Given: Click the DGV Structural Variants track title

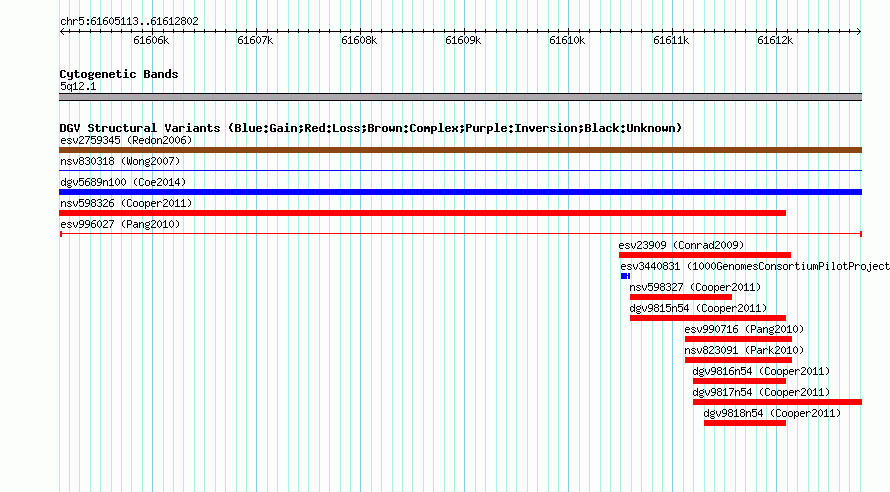Looking at the screenshot, I should coord(371,128).
